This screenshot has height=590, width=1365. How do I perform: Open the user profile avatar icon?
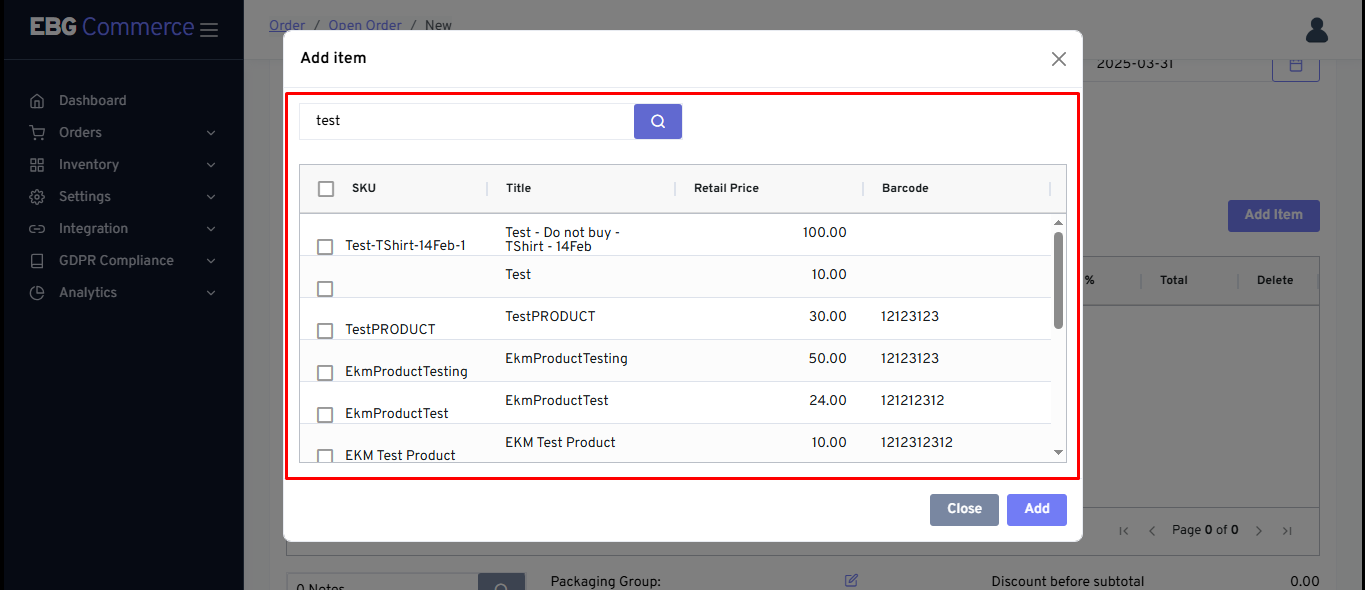point(1316,30)
